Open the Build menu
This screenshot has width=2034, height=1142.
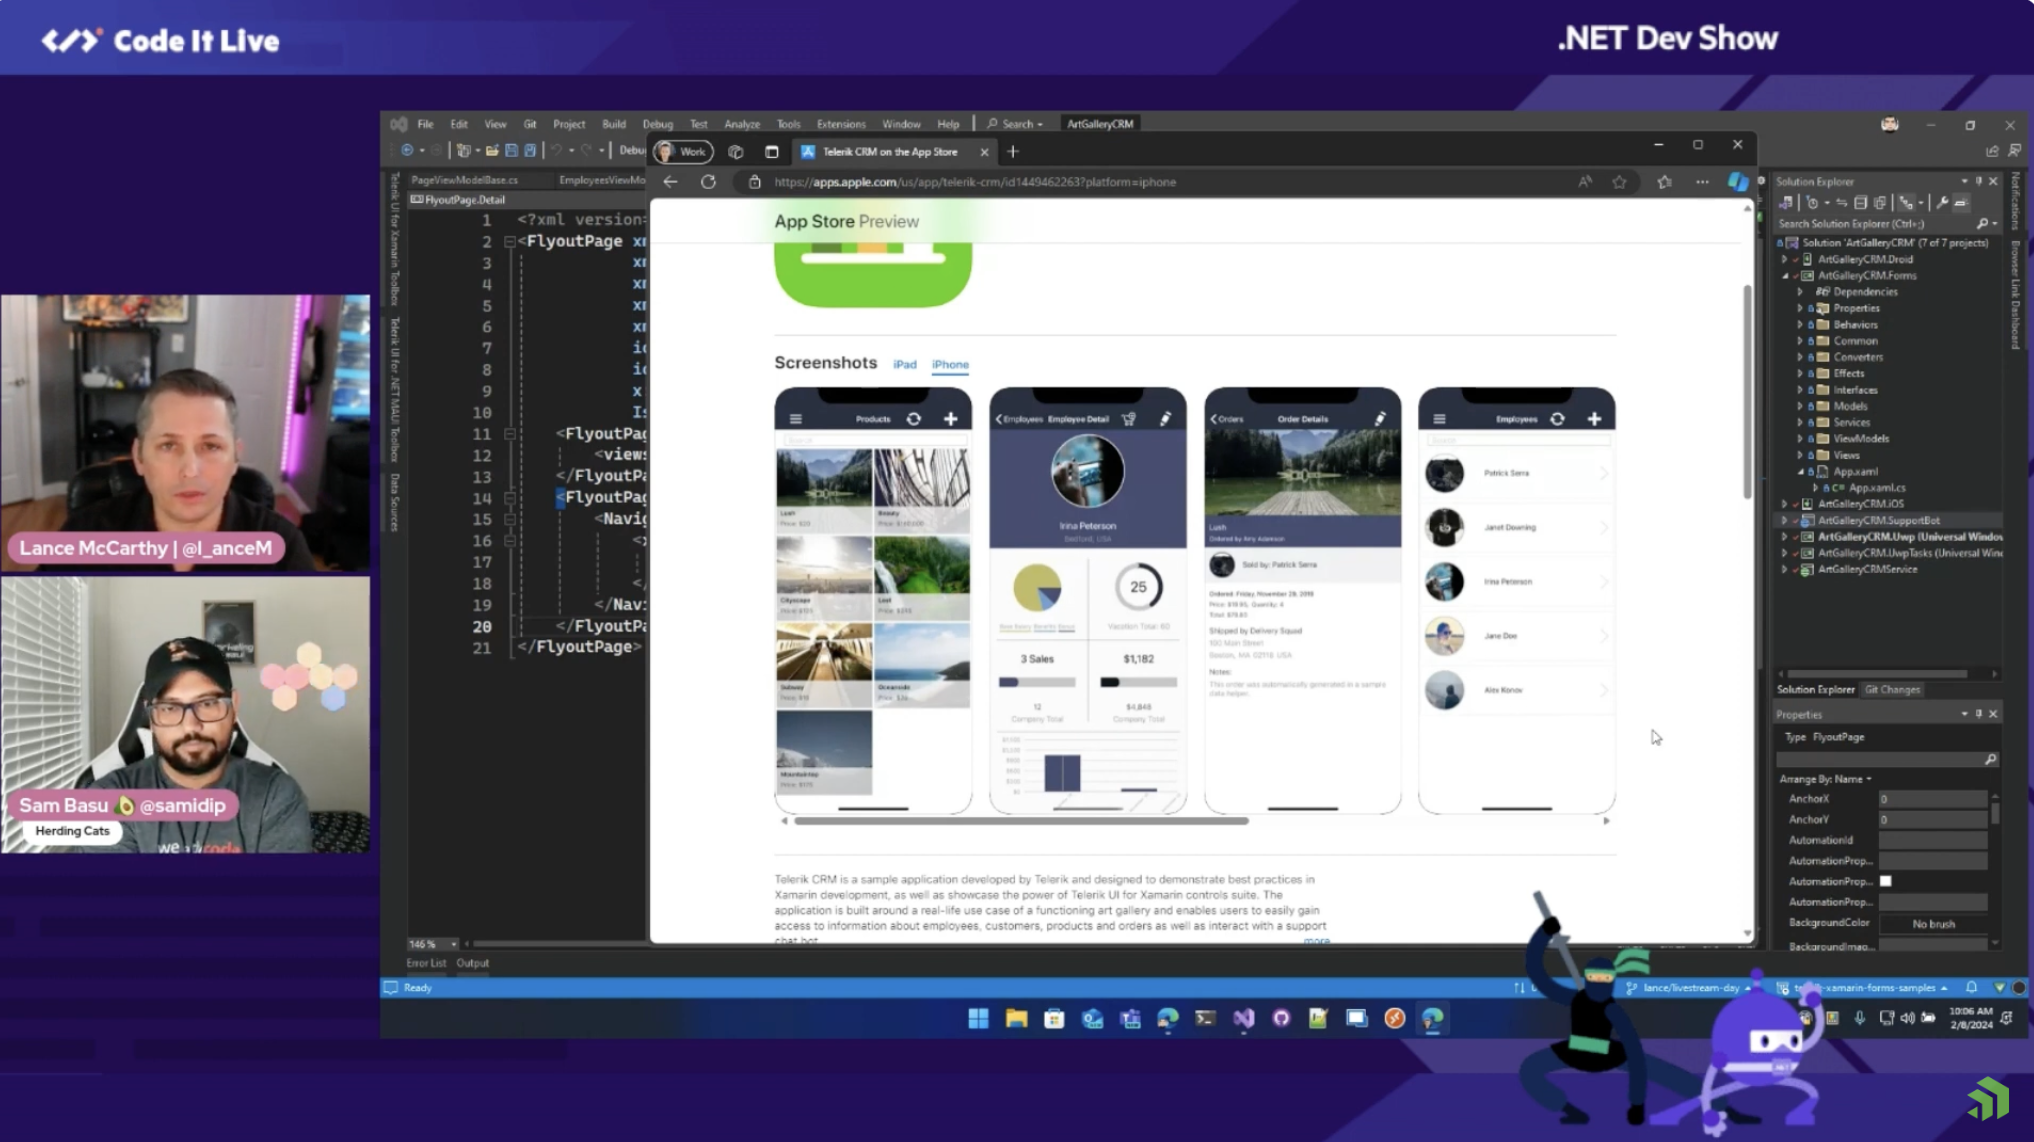coord(614,124)
